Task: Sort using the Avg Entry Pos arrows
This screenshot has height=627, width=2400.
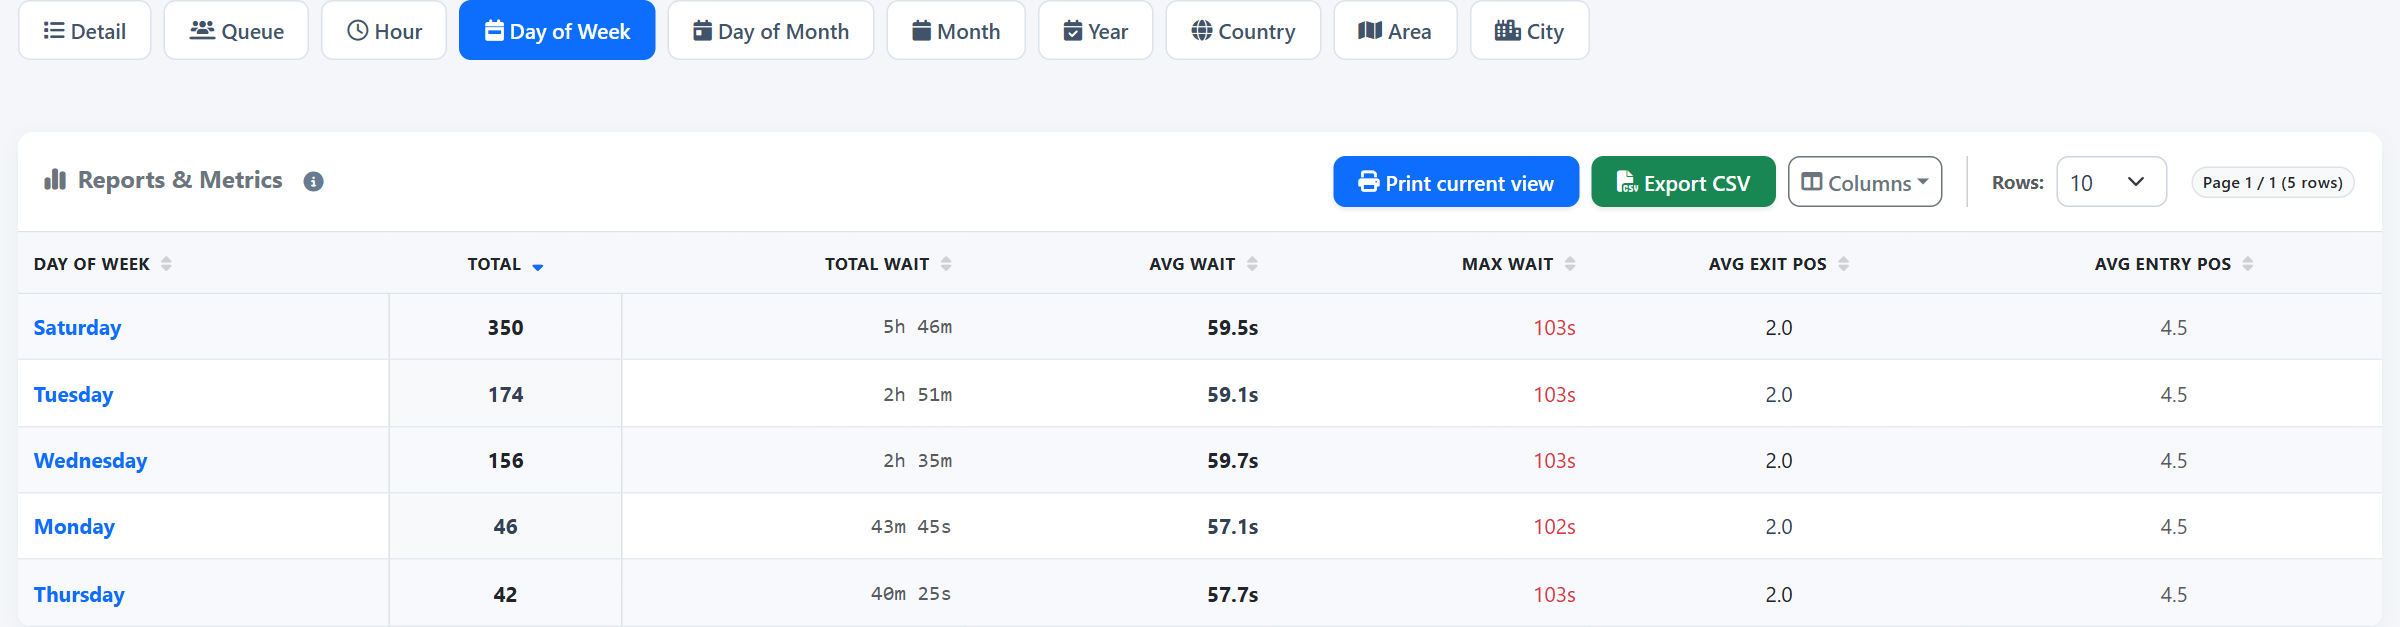Action: tap(2248, 264)
